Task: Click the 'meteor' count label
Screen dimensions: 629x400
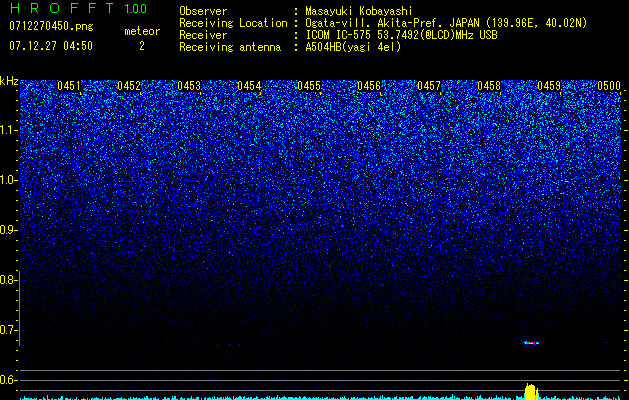Action: (142, 31)
